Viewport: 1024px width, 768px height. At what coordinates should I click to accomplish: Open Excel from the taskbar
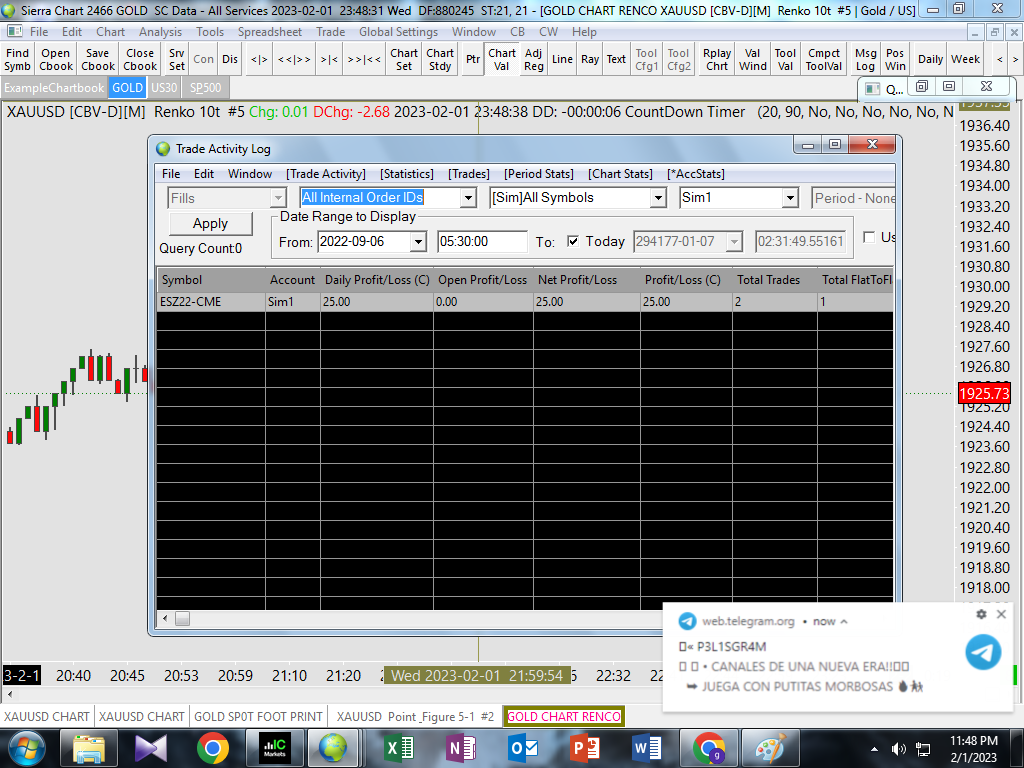click(398, 748)
